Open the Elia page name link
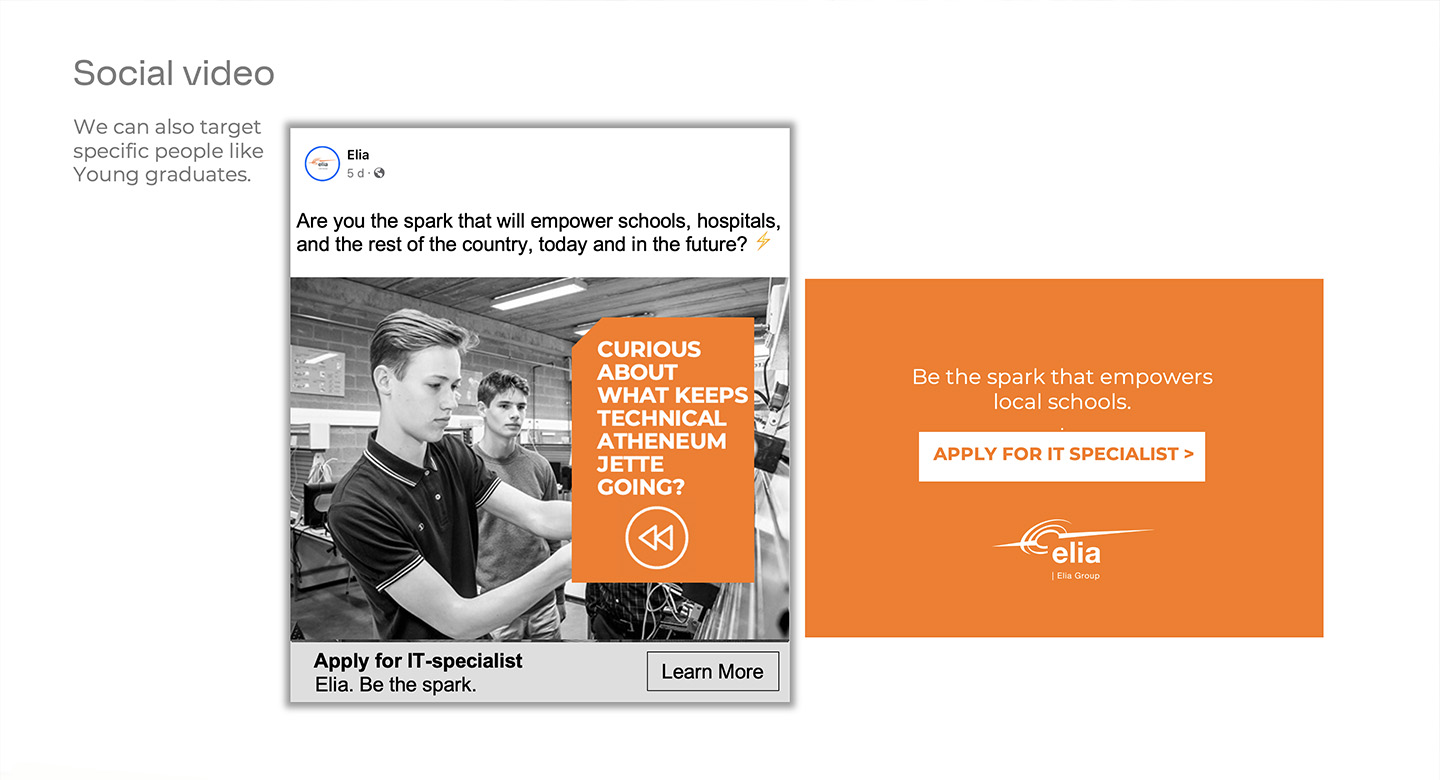 click(x=358, y=155)
